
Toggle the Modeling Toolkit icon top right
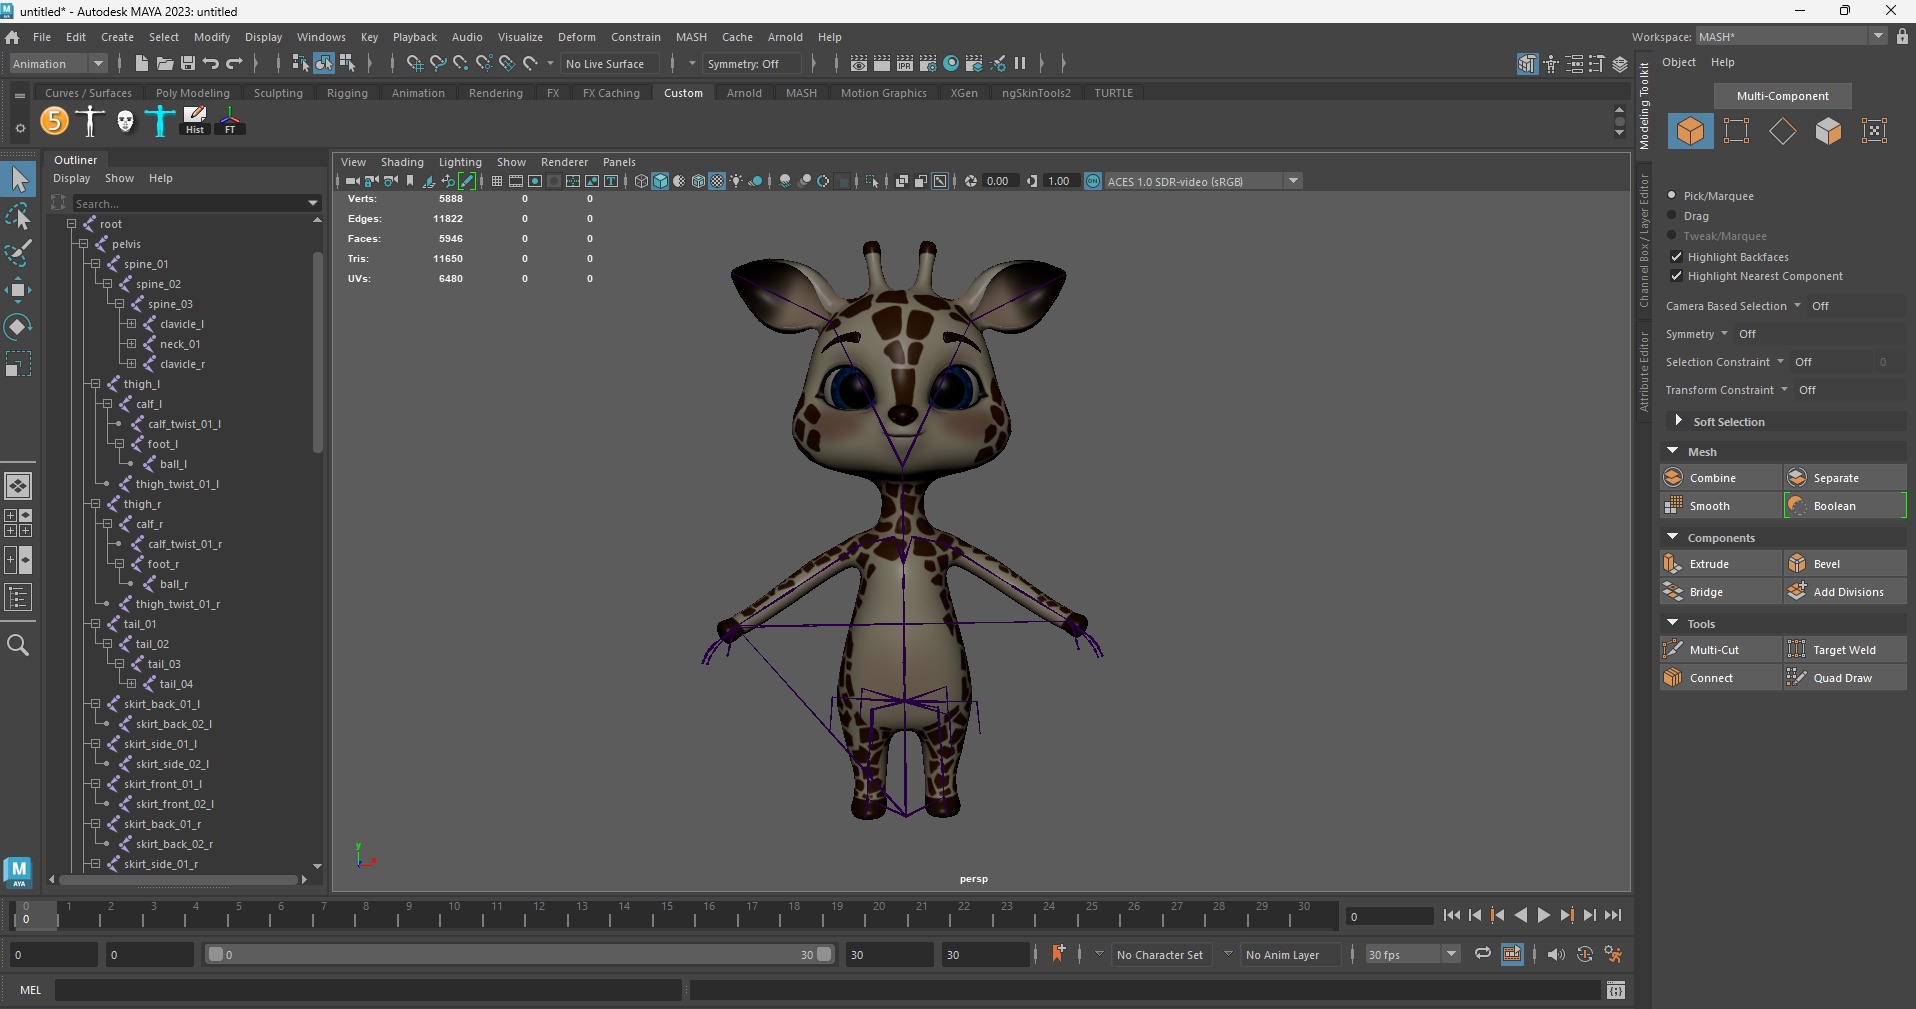pyautogui.click(x=1526, y=64)
